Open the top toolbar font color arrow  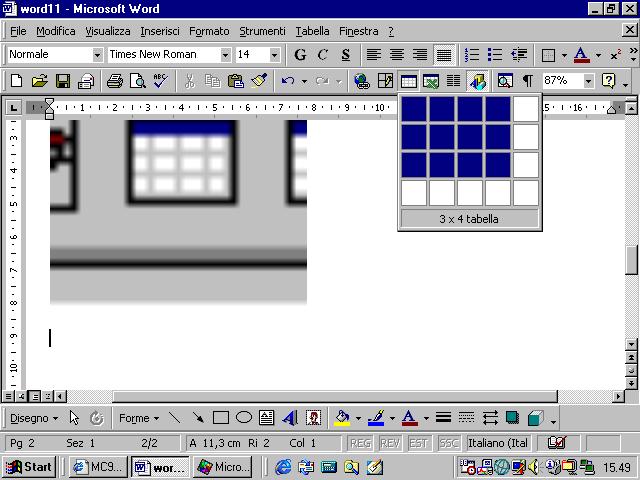[598, 55]
